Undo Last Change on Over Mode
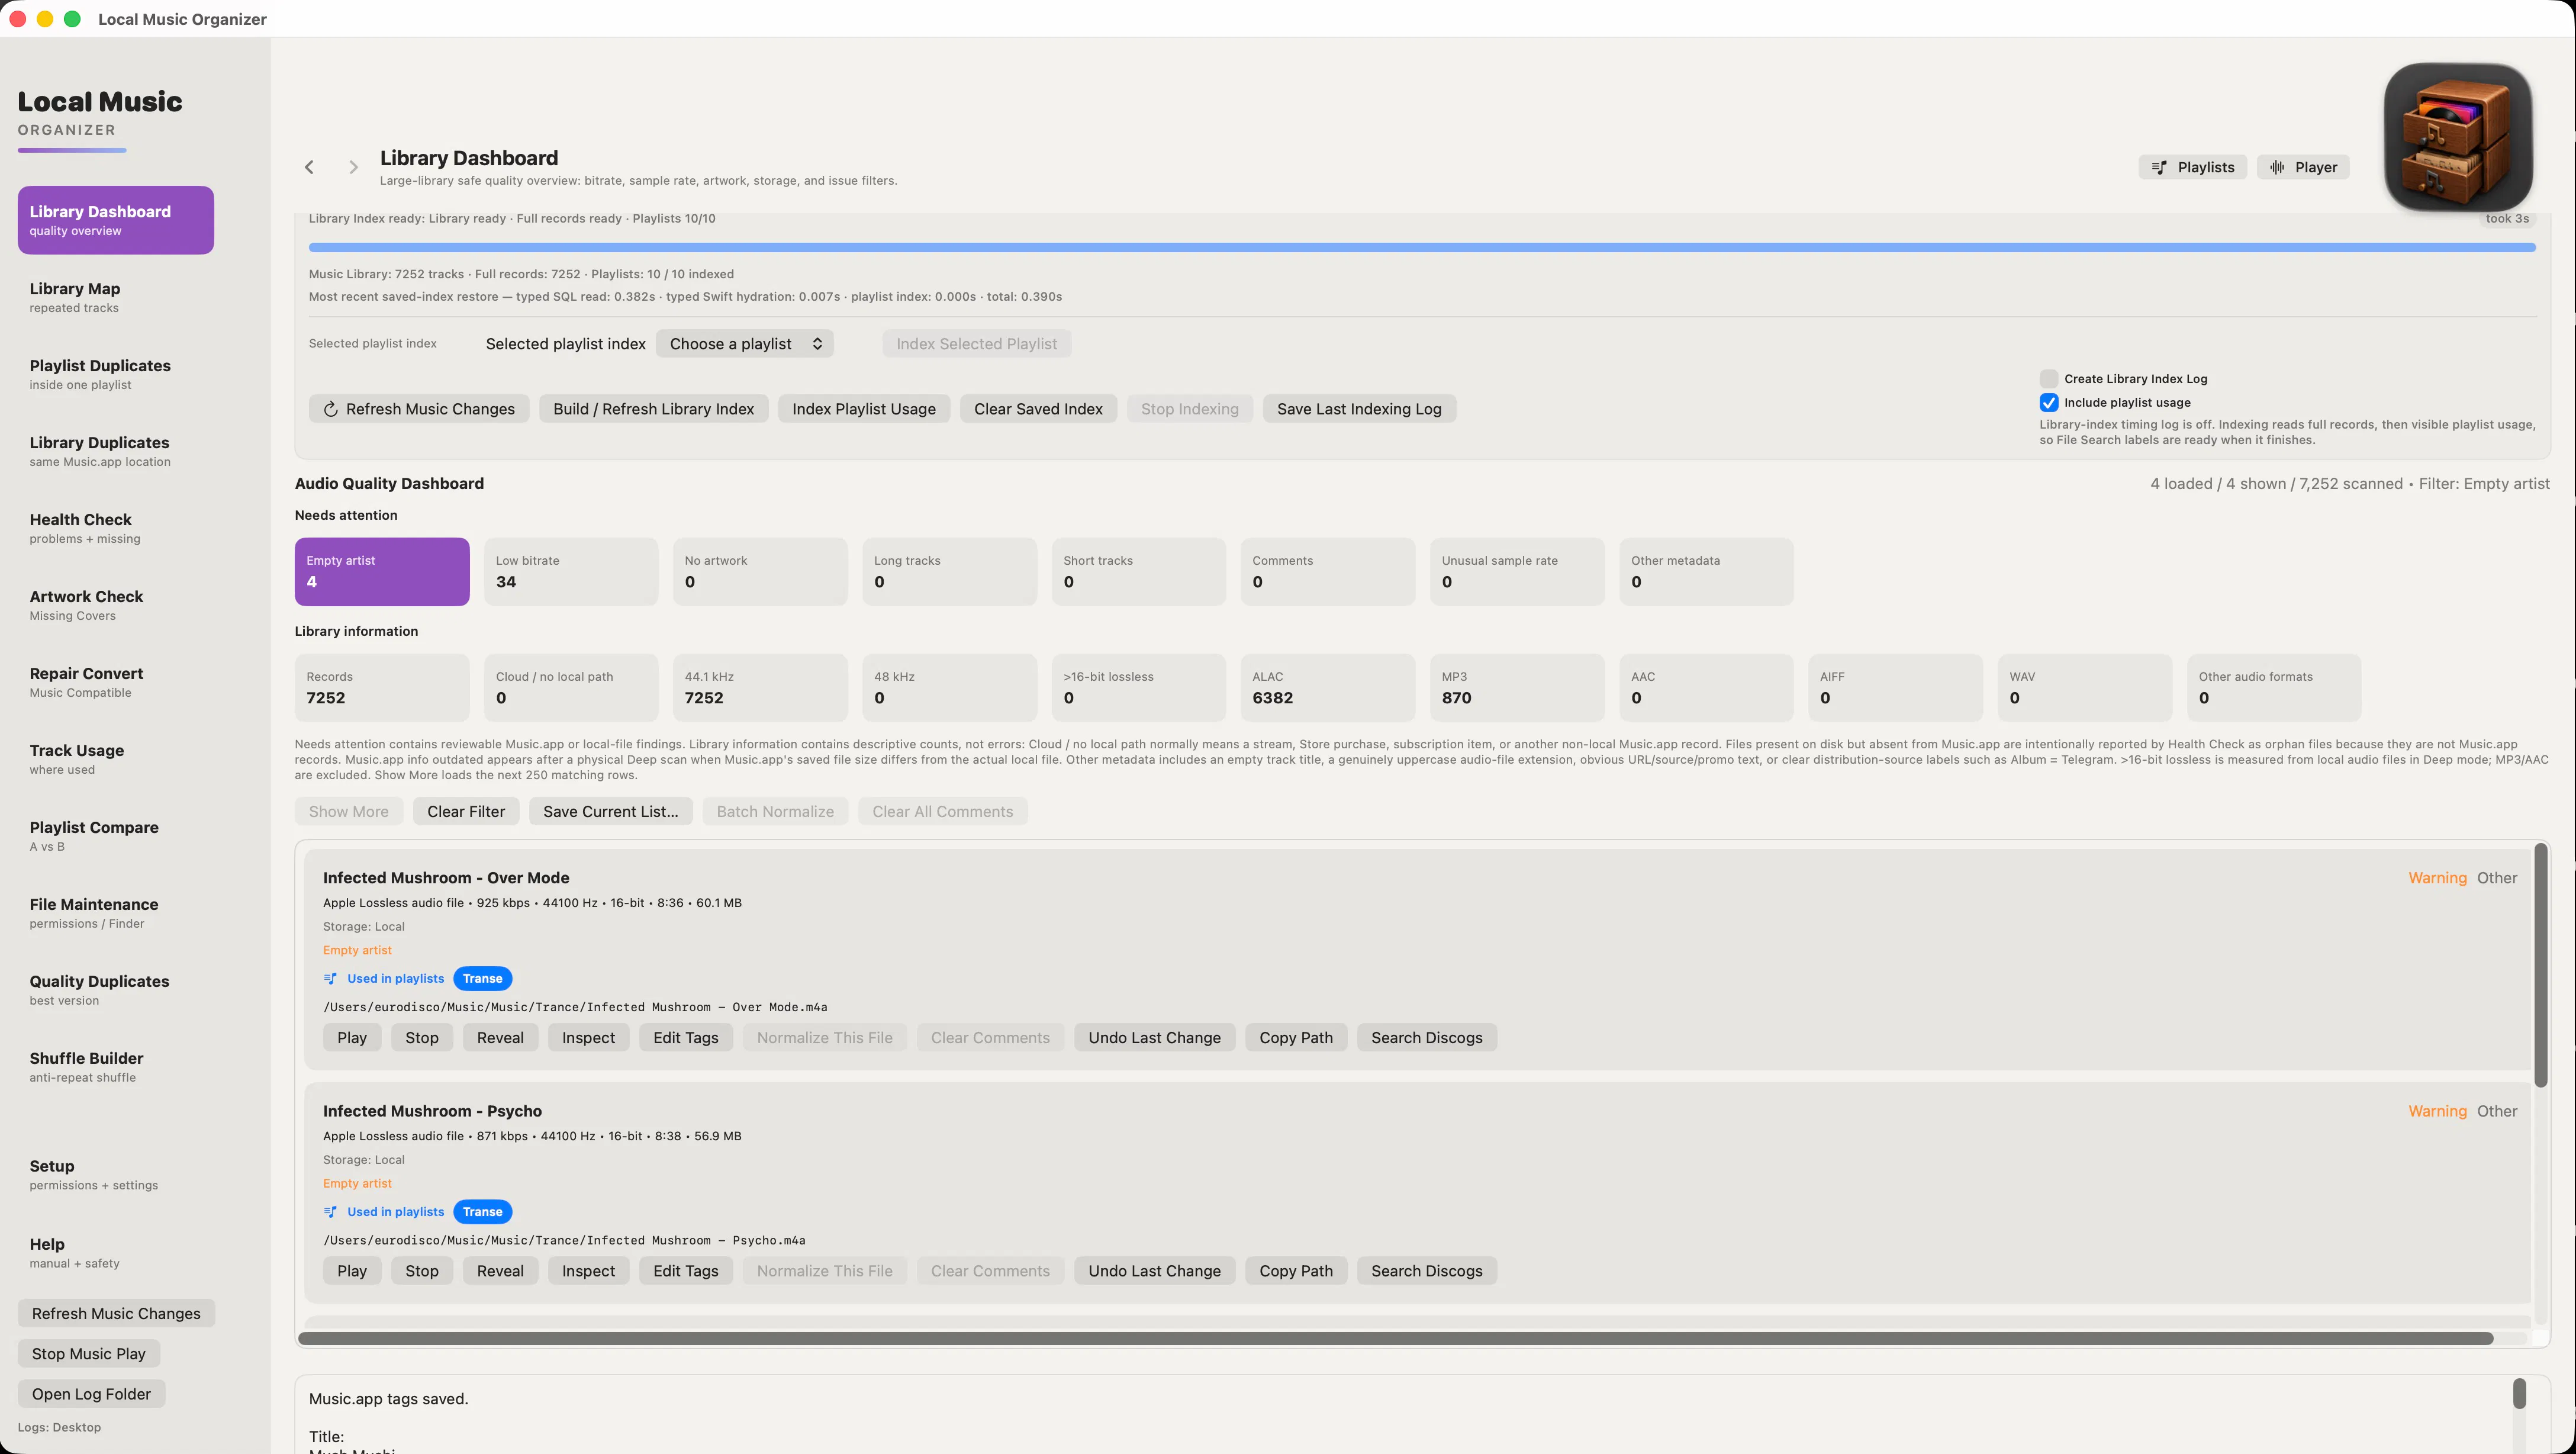Viewport: 2576px width, 1454px height. click(x=1155, y=1038)
